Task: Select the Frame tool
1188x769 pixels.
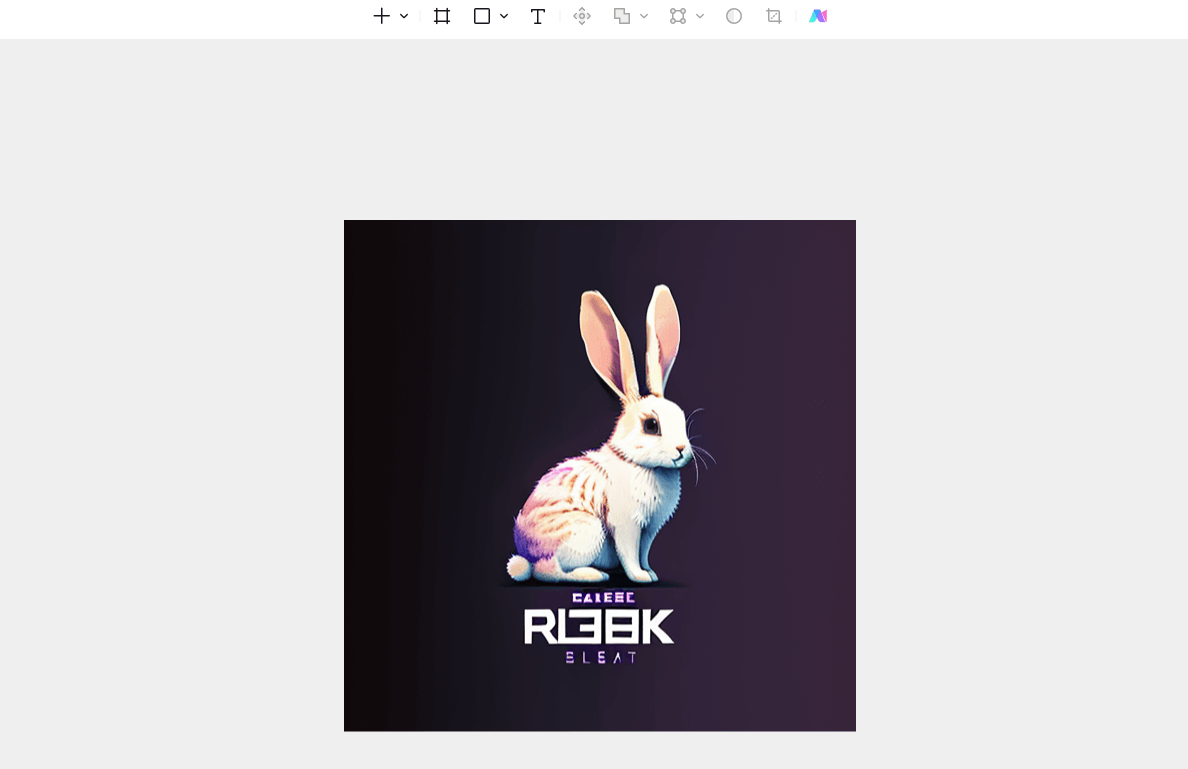Action: (x=442, y=16)
